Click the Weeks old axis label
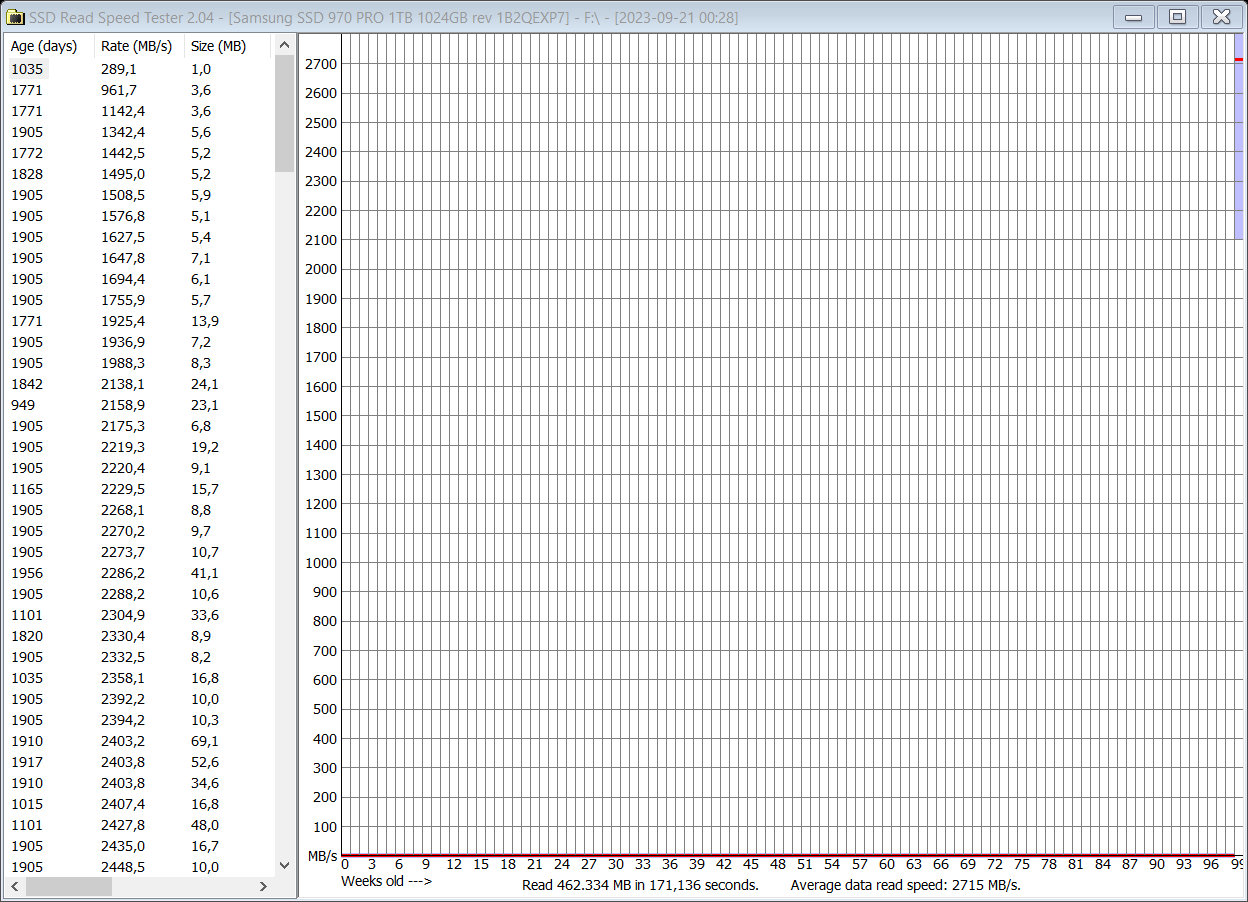Image resolution: width=1248 pixels, height=902 pixels. tap(385, 881)
